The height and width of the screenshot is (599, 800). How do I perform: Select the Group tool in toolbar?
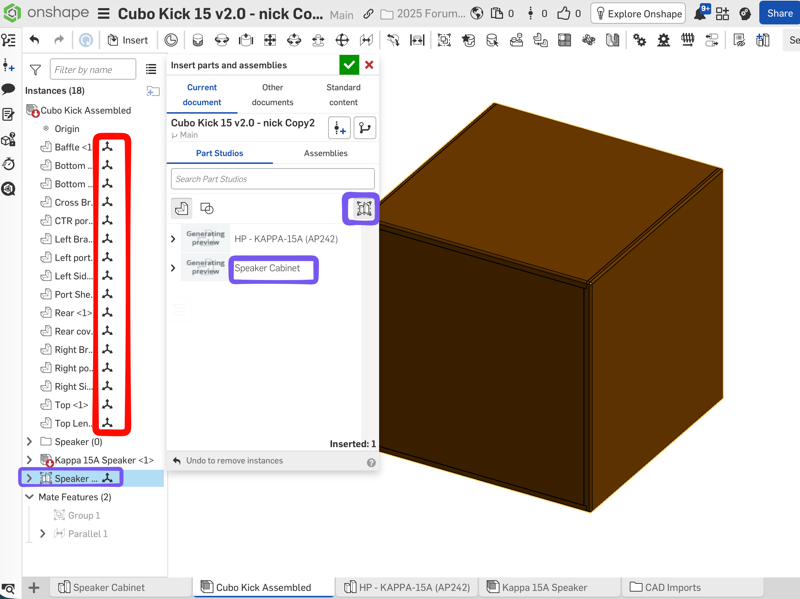coord(444,40)
